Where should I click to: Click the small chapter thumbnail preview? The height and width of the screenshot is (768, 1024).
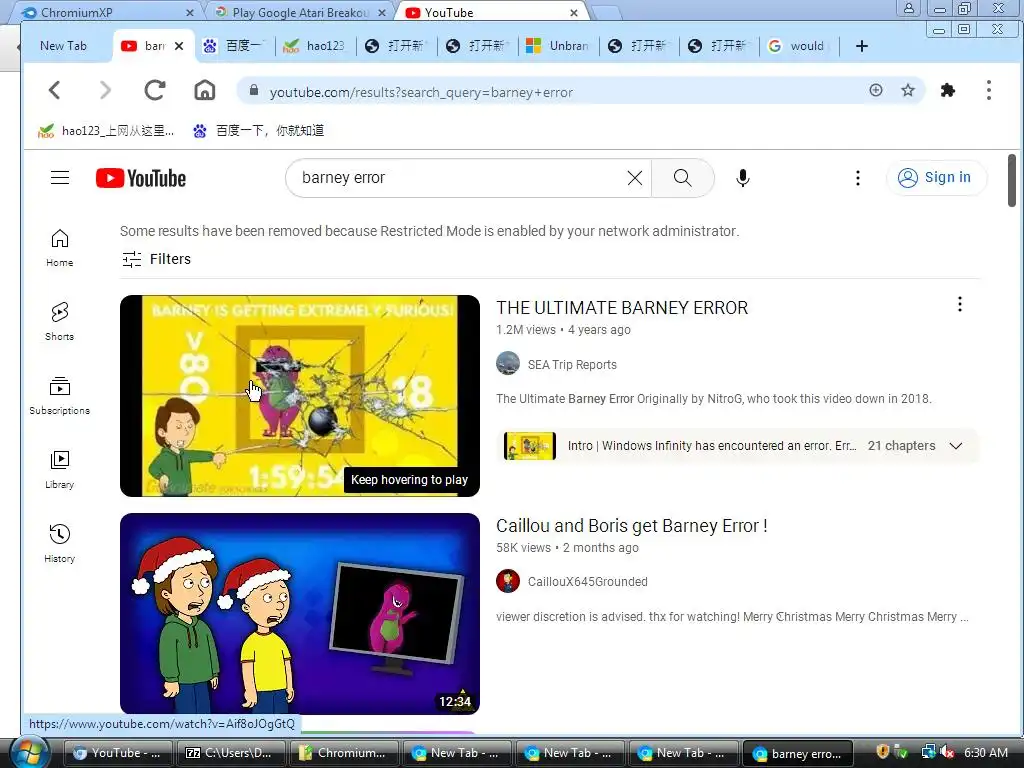pyautogui.click(x=530, y=446)
